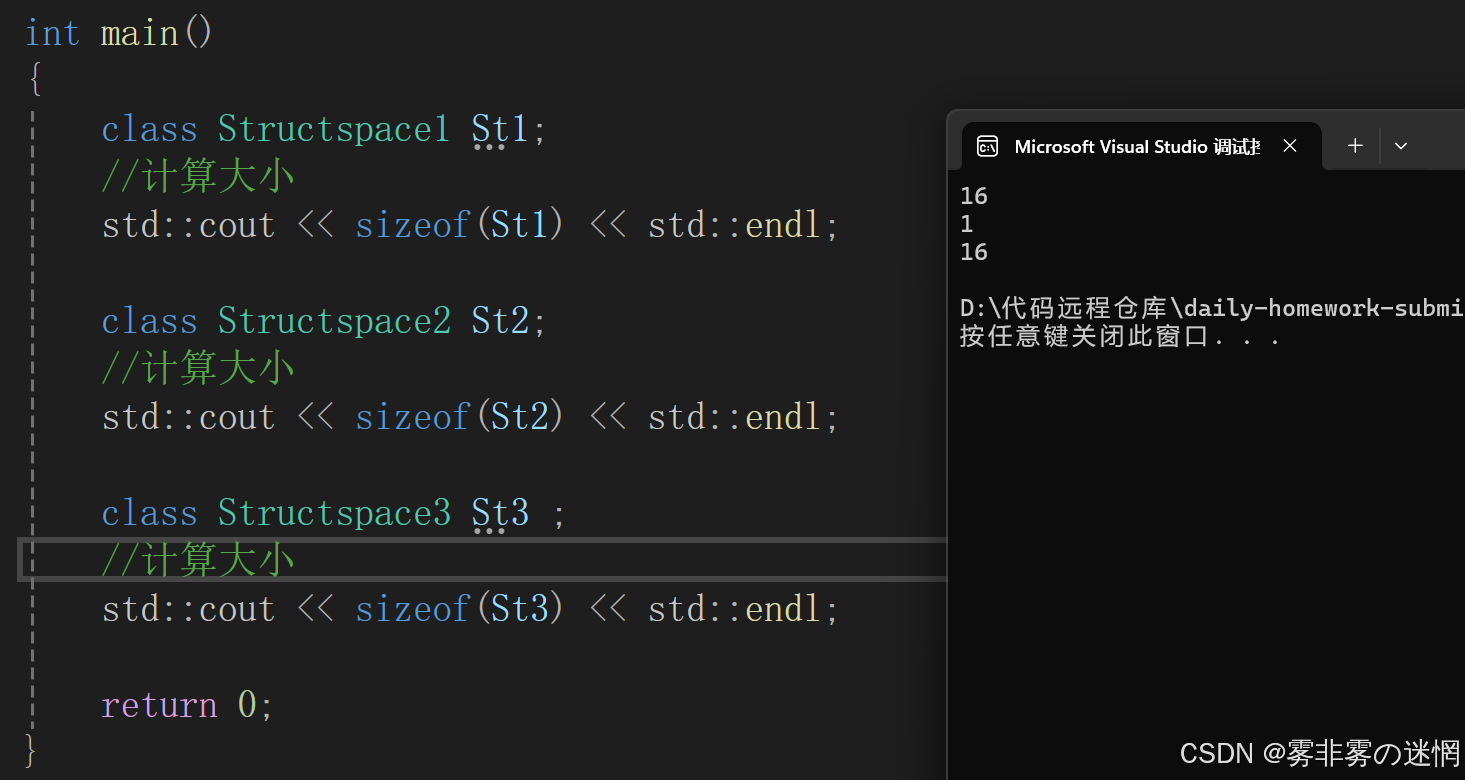Viewport: 1465px width, 780px height.
Task: Click the first output value 16 in console
Action: pos(974,195)
